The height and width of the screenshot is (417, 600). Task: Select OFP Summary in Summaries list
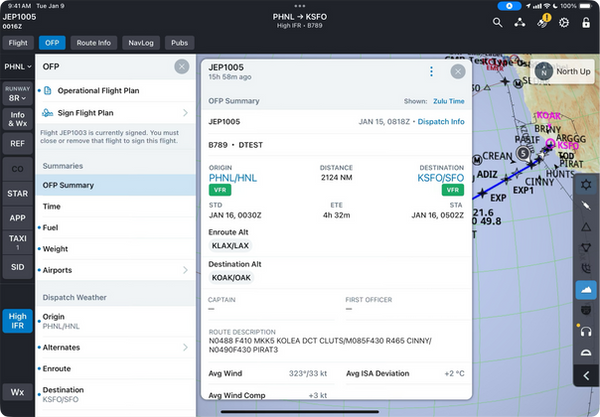pyautogui.click(x=116, y=185)
